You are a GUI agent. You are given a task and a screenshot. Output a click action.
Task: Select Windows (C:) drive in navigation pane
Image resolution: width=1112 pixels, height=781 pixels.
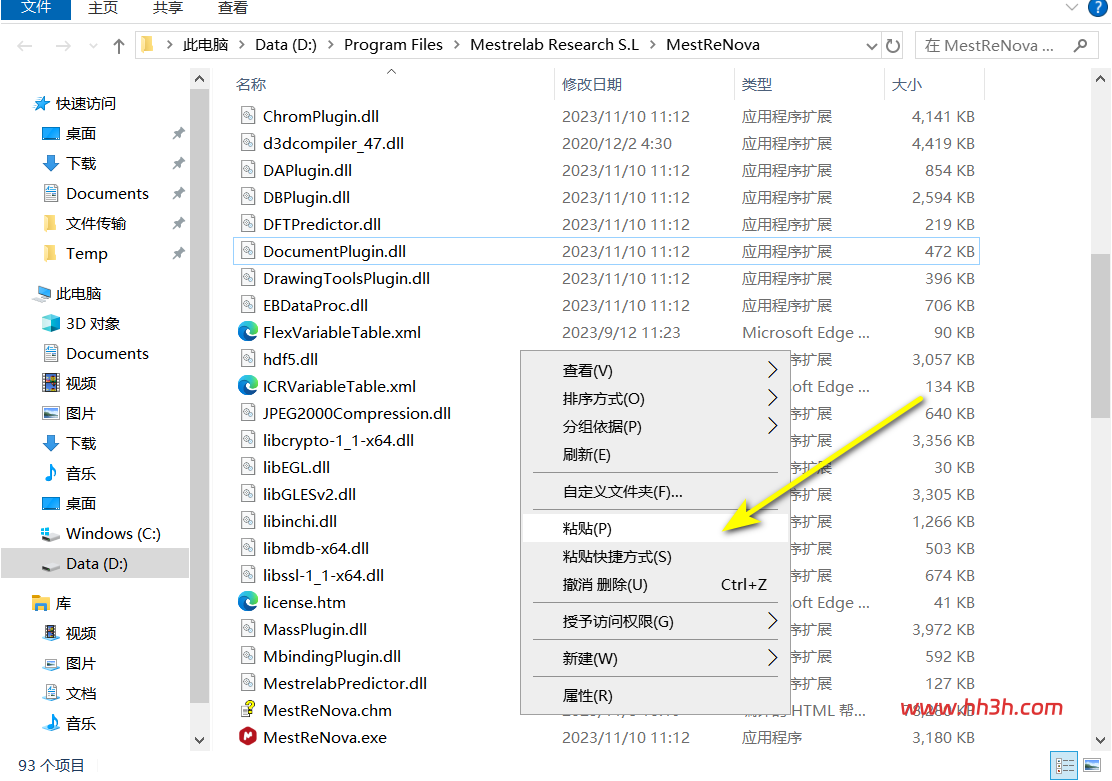point(113,533)
